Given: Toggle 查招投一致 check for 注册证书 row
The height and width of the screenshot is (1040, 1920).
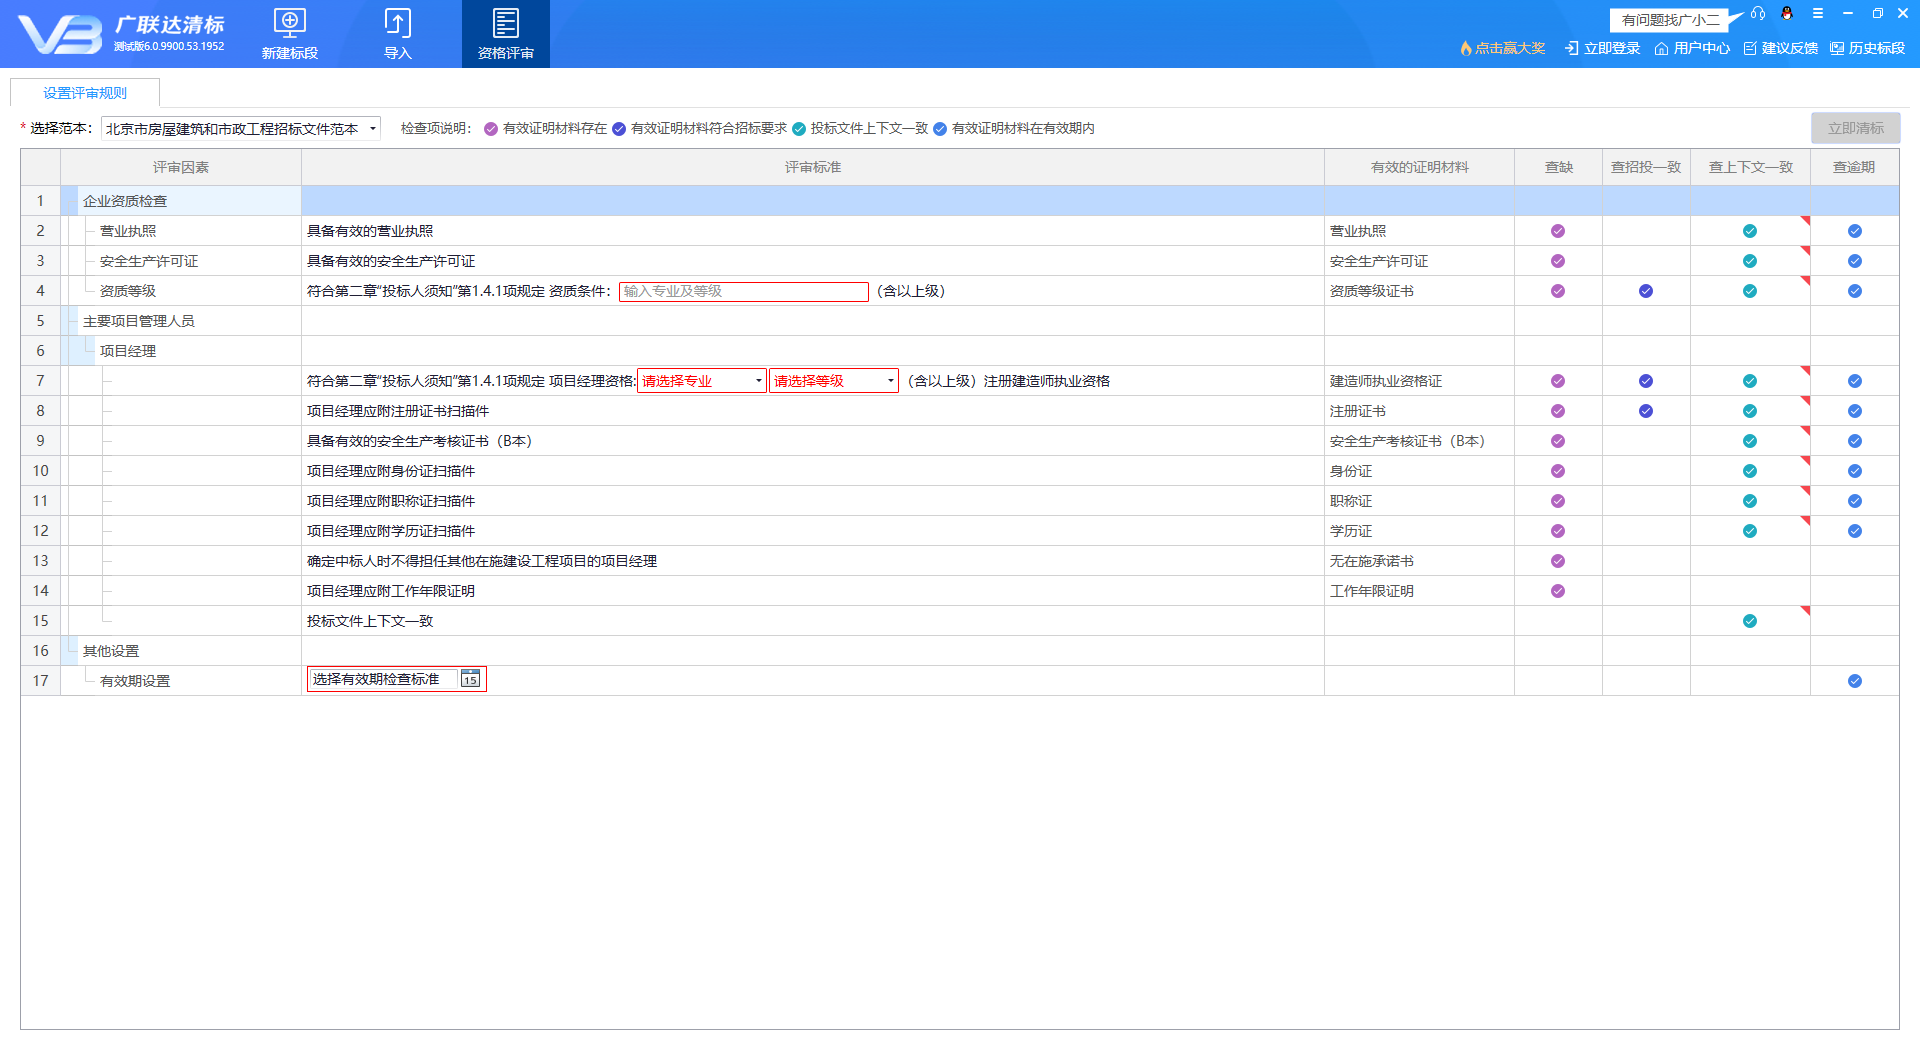Looking at the screenshot, I should pos(1646,411).
